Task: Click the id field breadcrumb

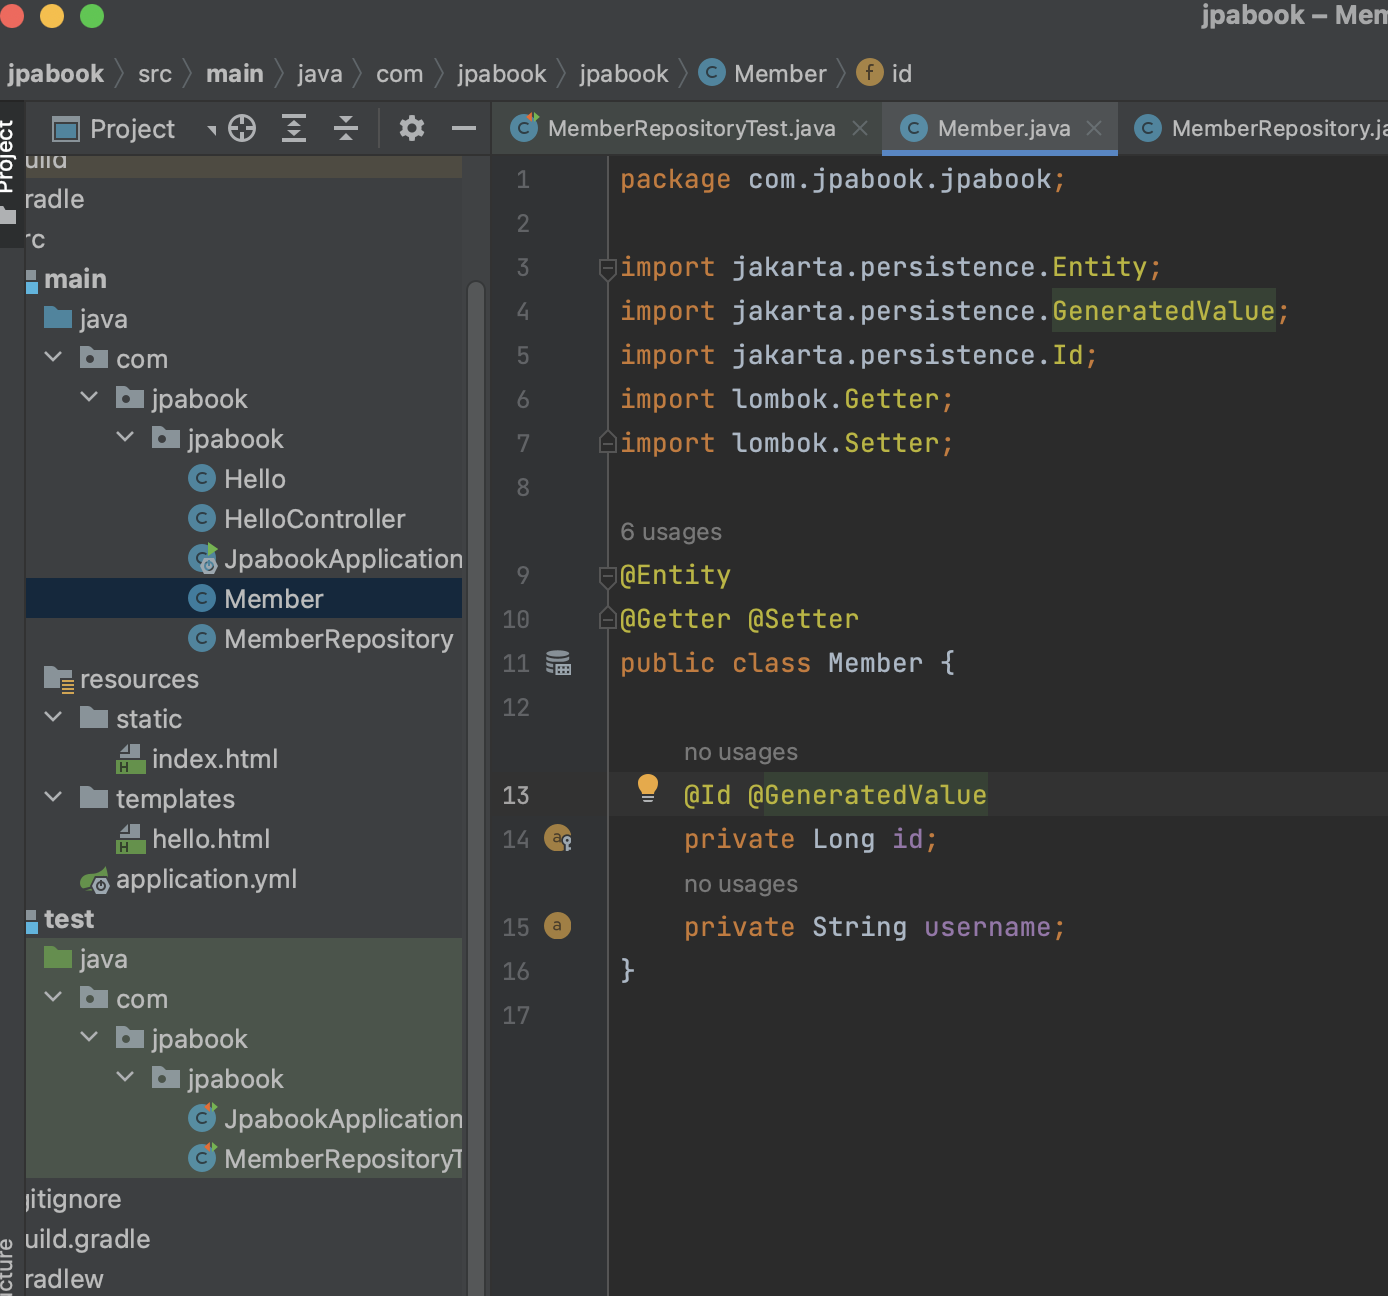Action: click(885, 74)
